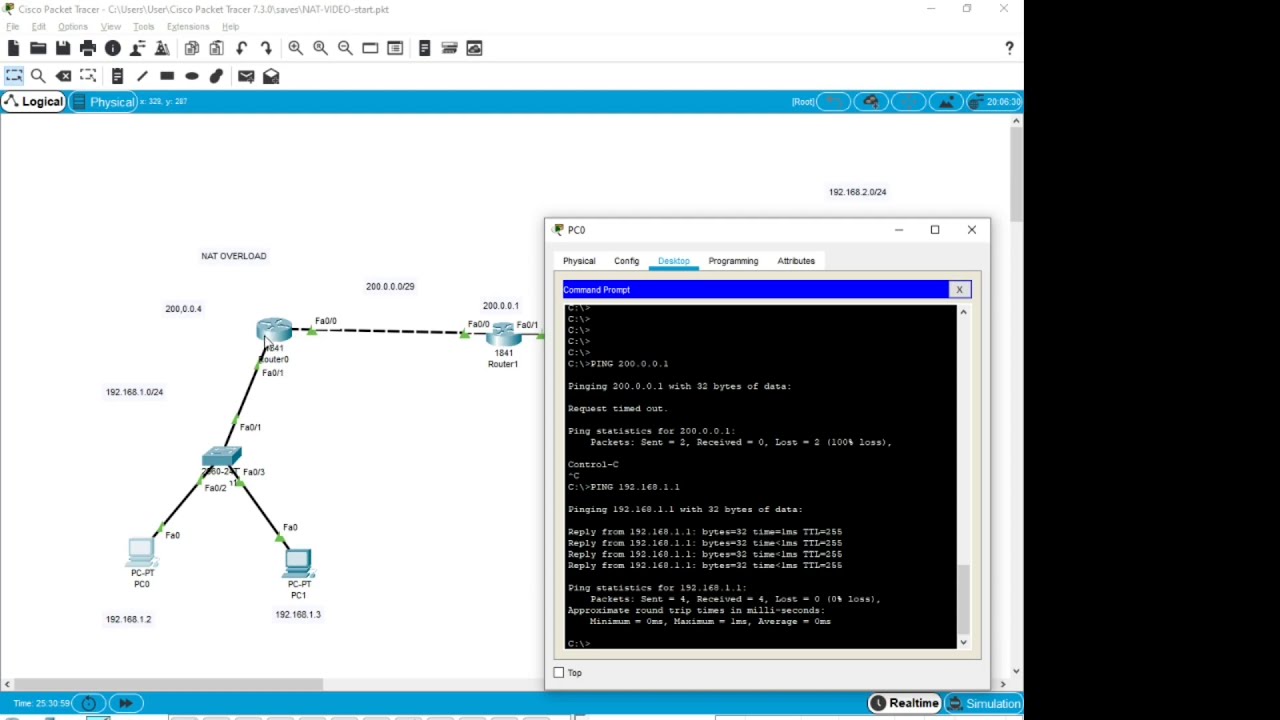1280x720 pixels.
Task: Click the 192.168.1.0/24 note label
Action: coord(134,392)
